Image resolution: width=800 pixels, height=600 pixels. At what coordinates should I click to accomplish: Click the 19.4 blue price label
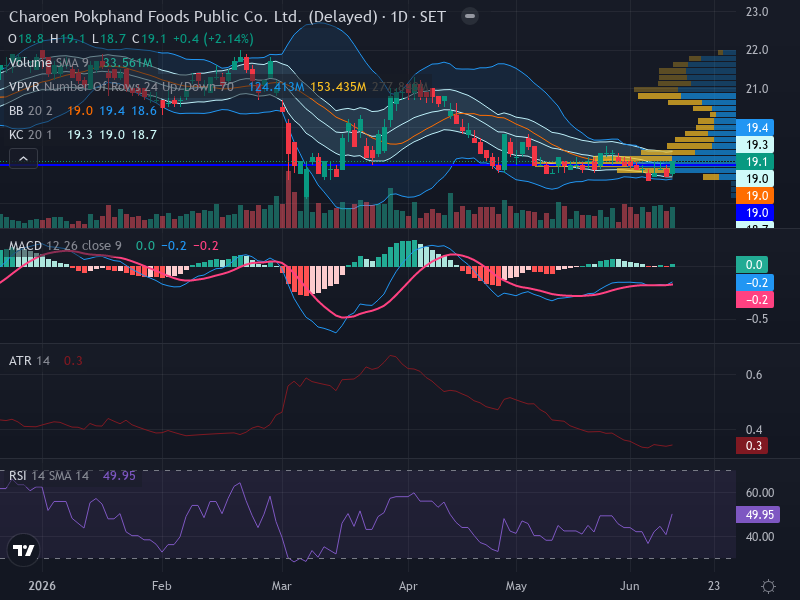pyautogui.click(x=755, y=128)
